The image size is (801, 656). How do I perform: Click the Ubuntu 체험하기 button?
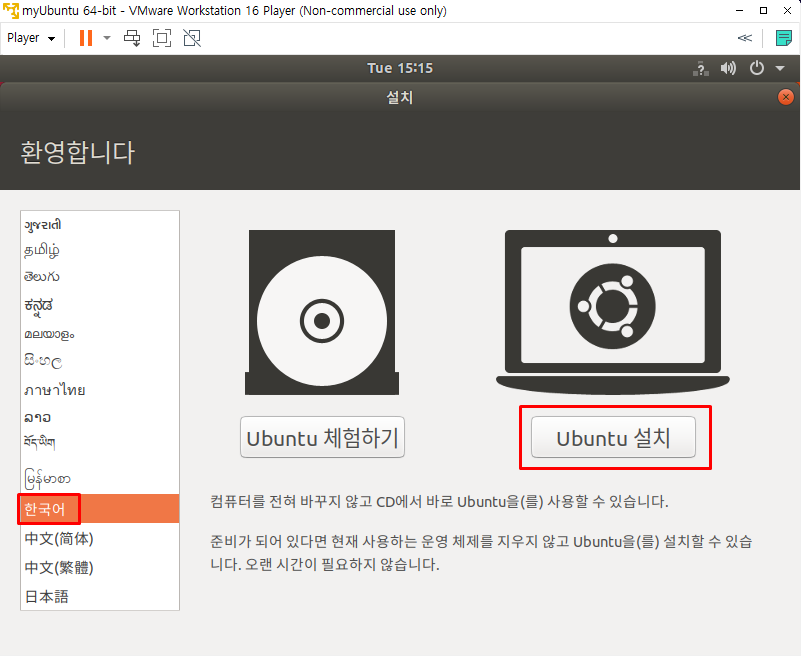[x=322, y=437]
